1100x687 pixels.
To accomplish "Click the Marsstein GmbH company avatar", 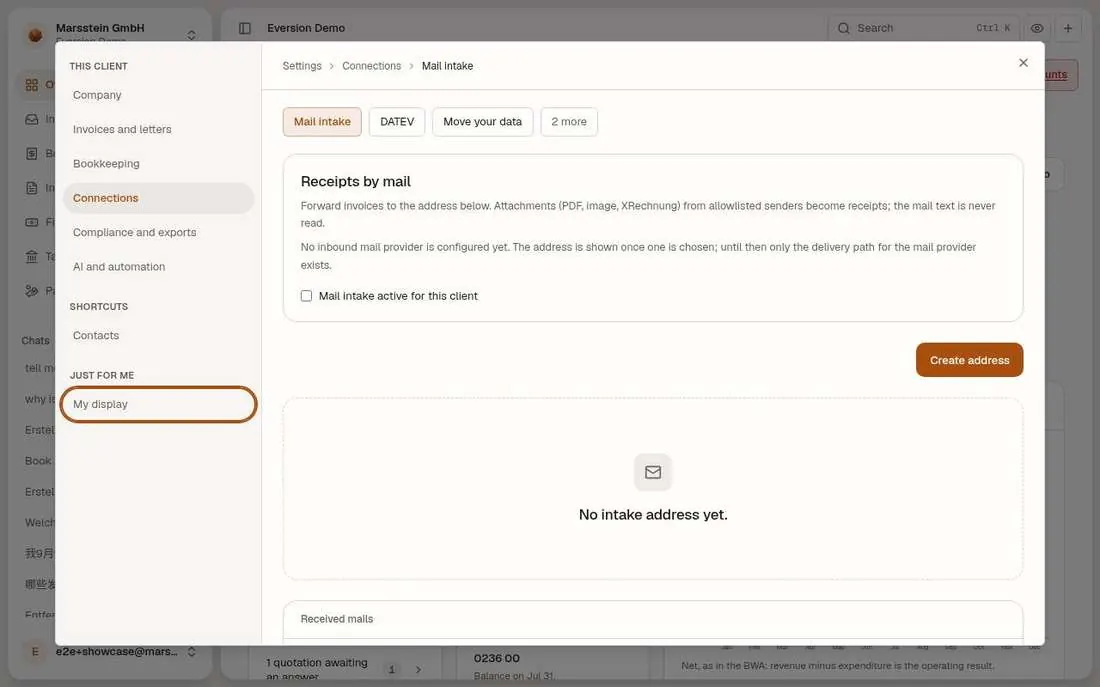I will coord(35,34).
